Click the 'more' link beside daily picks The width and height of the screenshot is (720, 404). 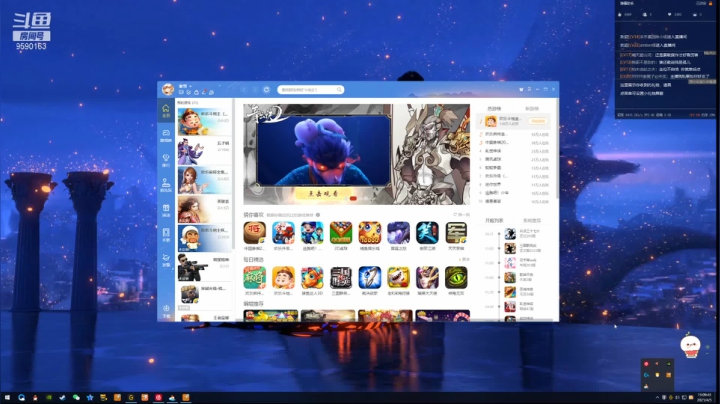click(x=465, y=259)
